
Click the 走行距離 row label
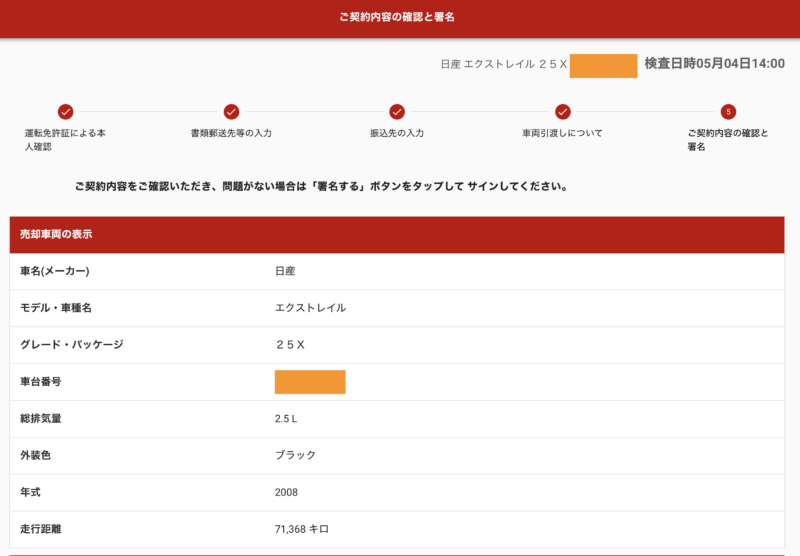(41, 529)
